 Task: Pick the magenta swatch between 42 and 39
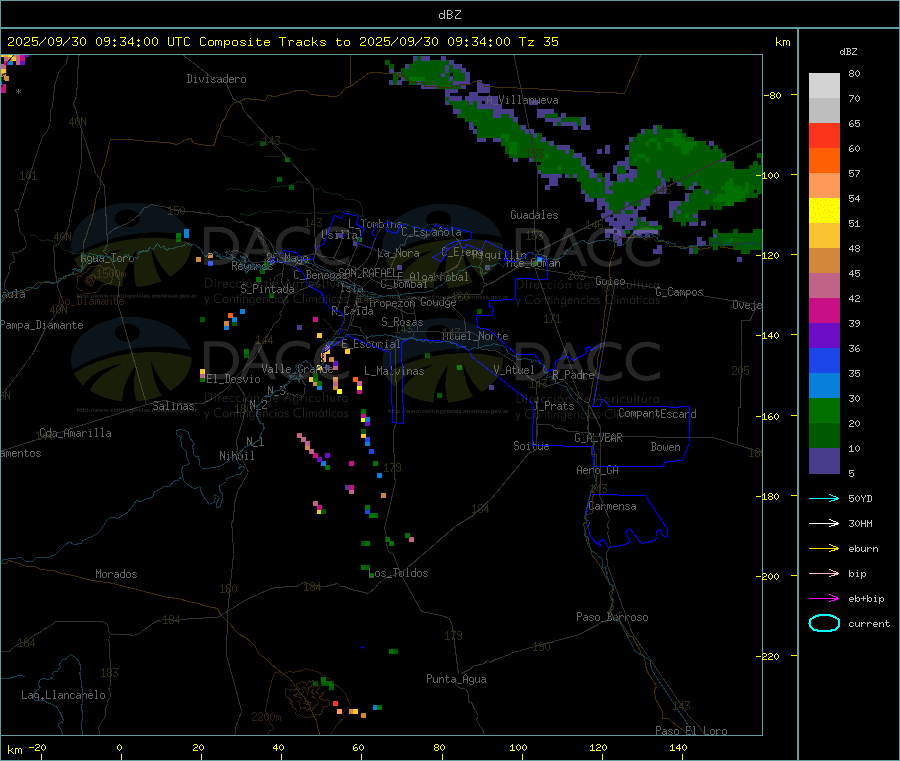824,310
